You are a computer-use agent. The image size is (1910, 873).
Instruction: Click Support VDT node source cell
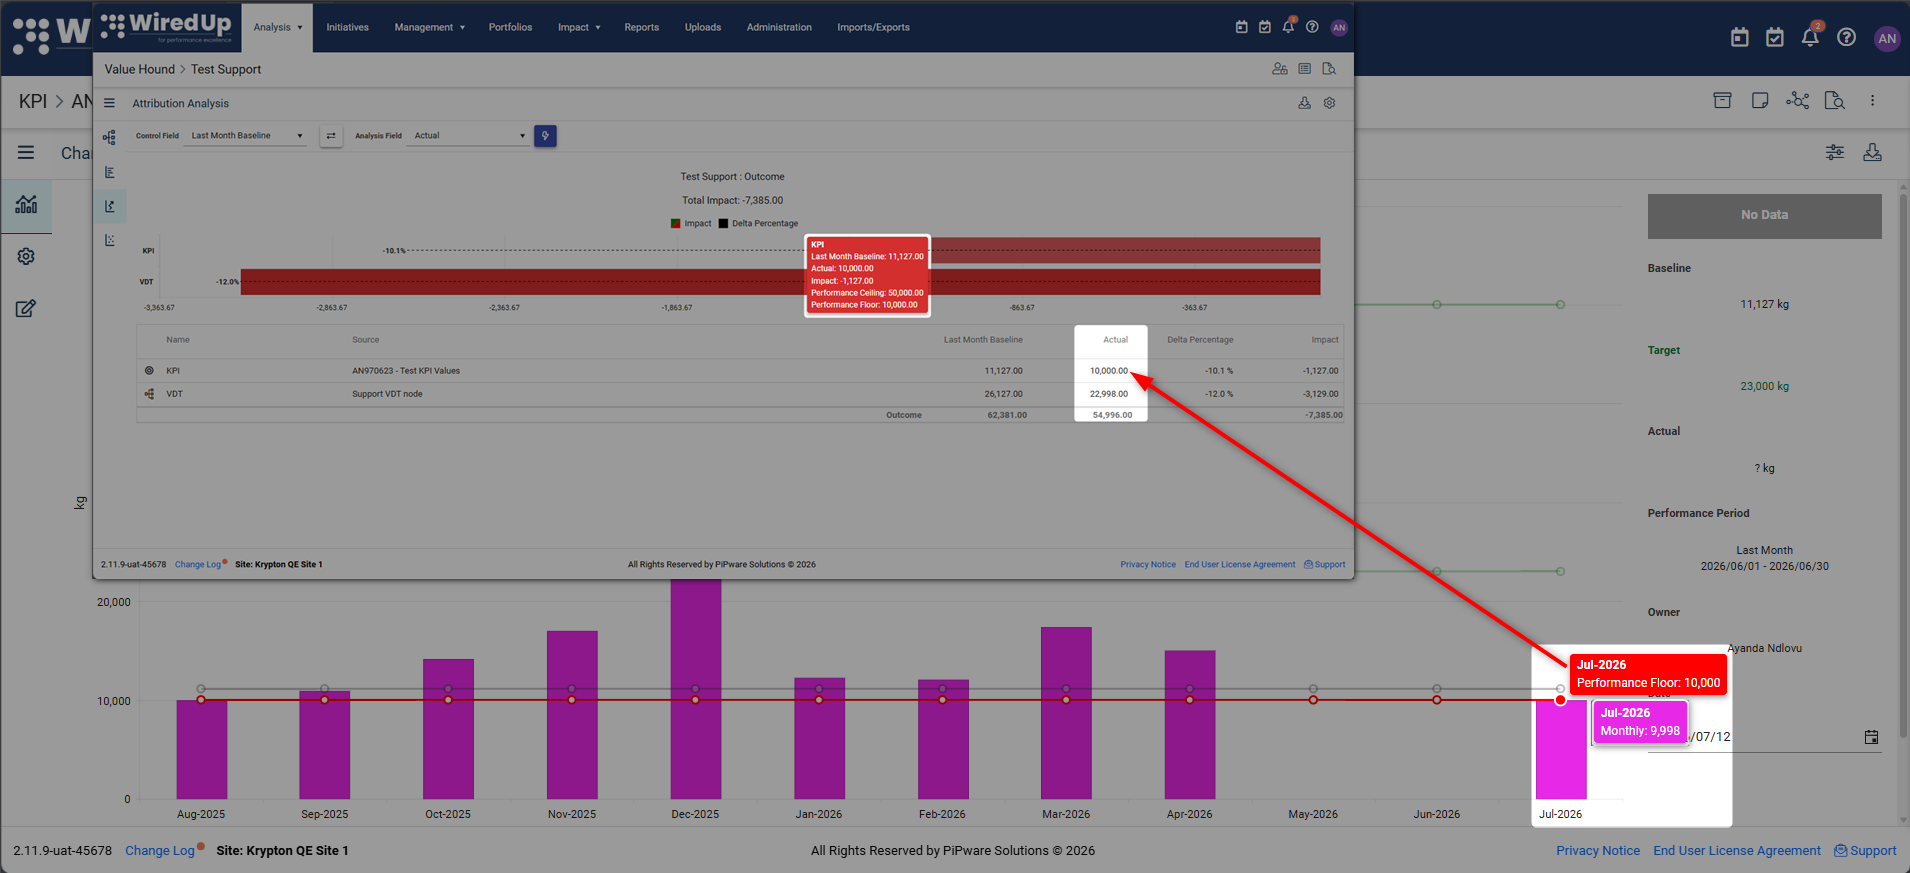(x=387, y=394)
